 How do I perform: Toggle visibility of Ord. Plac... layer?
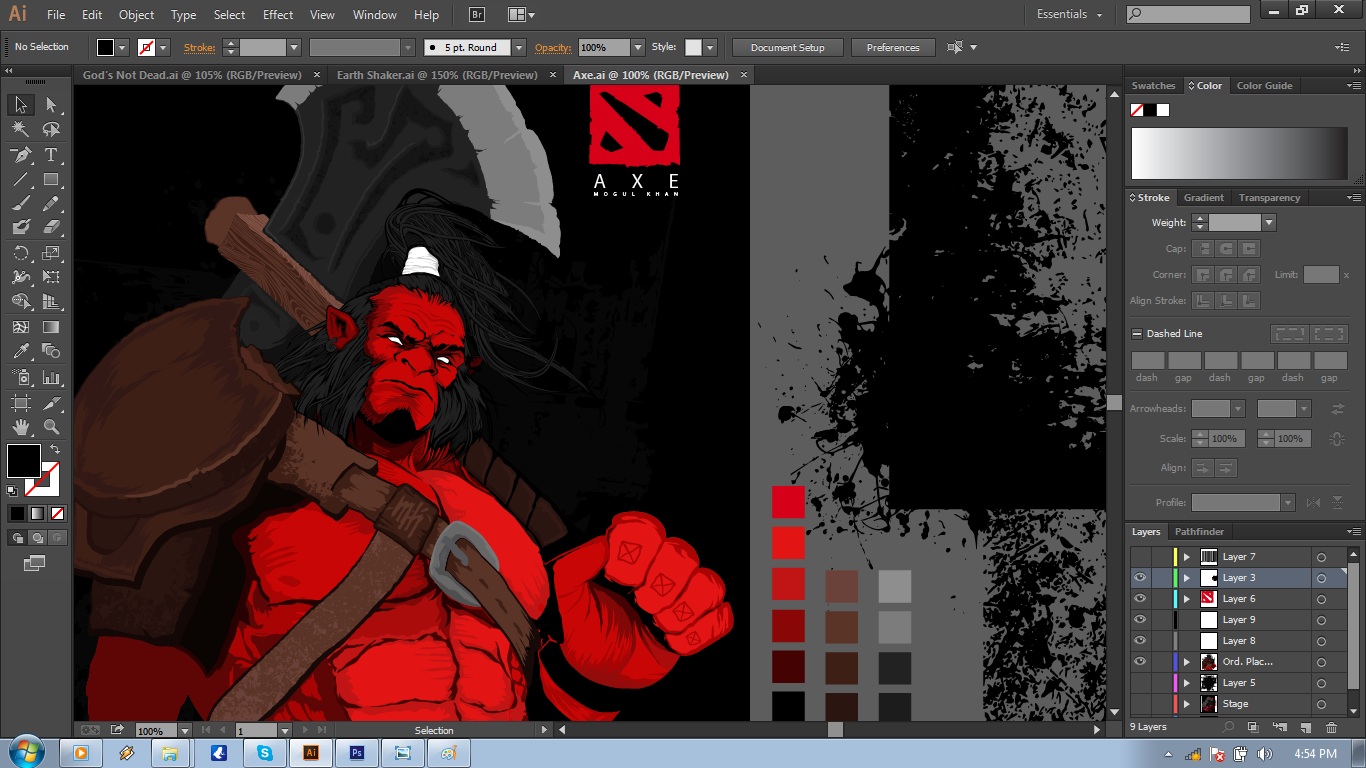pyautogui.click(x=1140, y=661)
